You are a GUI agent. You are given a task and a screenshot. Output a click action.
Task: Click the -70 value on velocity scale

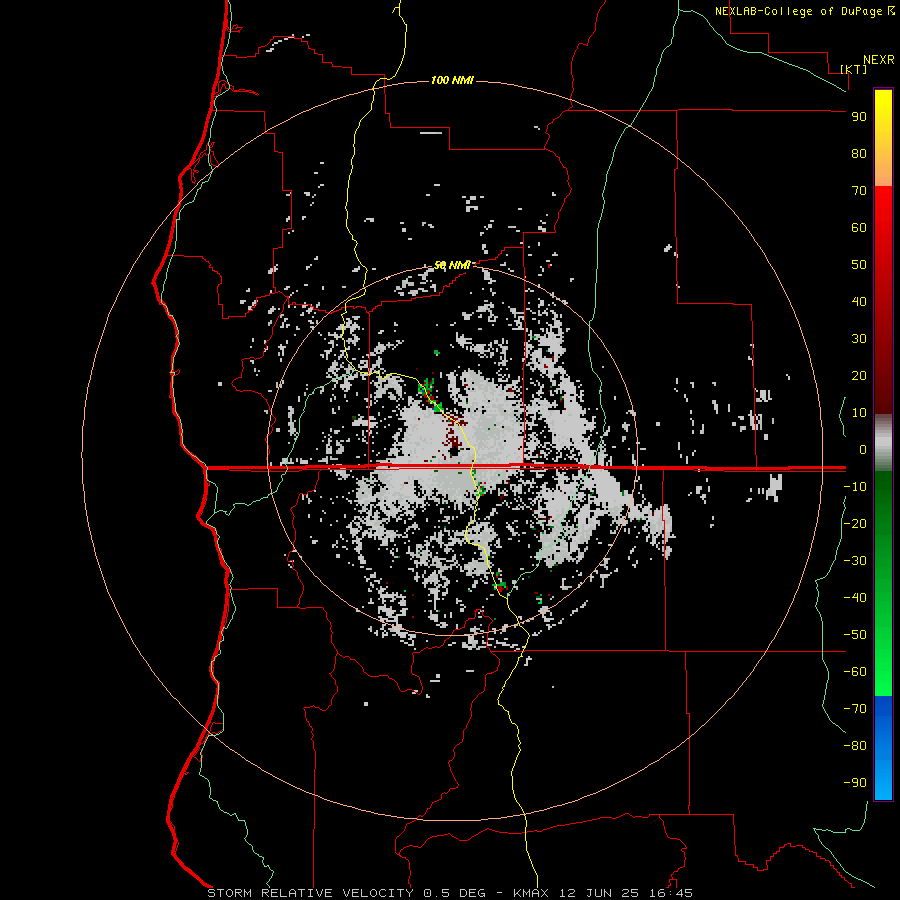(855, 709)
